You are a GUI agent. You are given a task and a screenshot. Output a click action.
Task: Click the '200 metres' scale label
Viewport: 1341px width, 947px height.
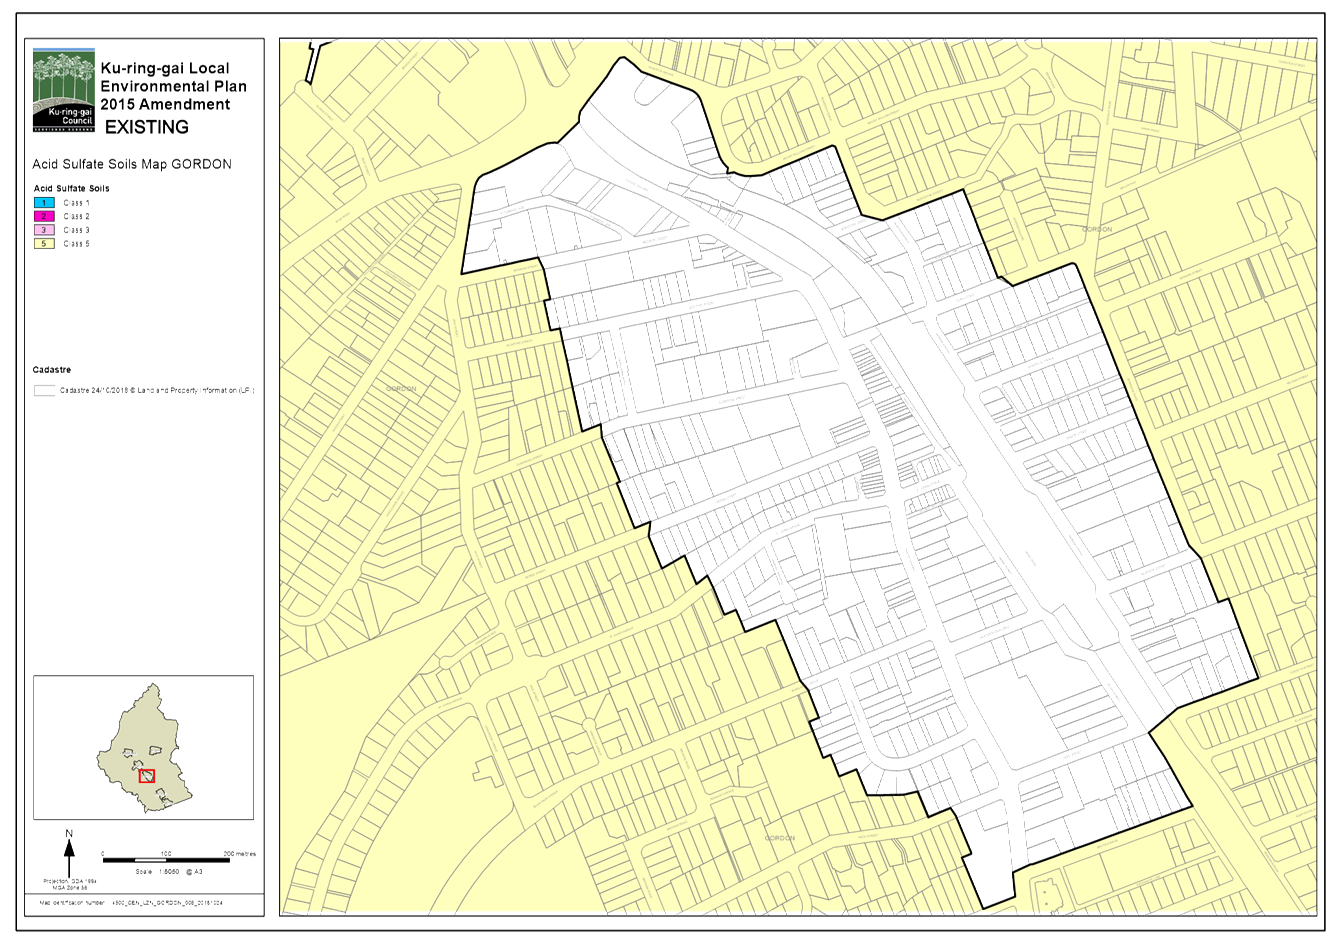[240, 854]
